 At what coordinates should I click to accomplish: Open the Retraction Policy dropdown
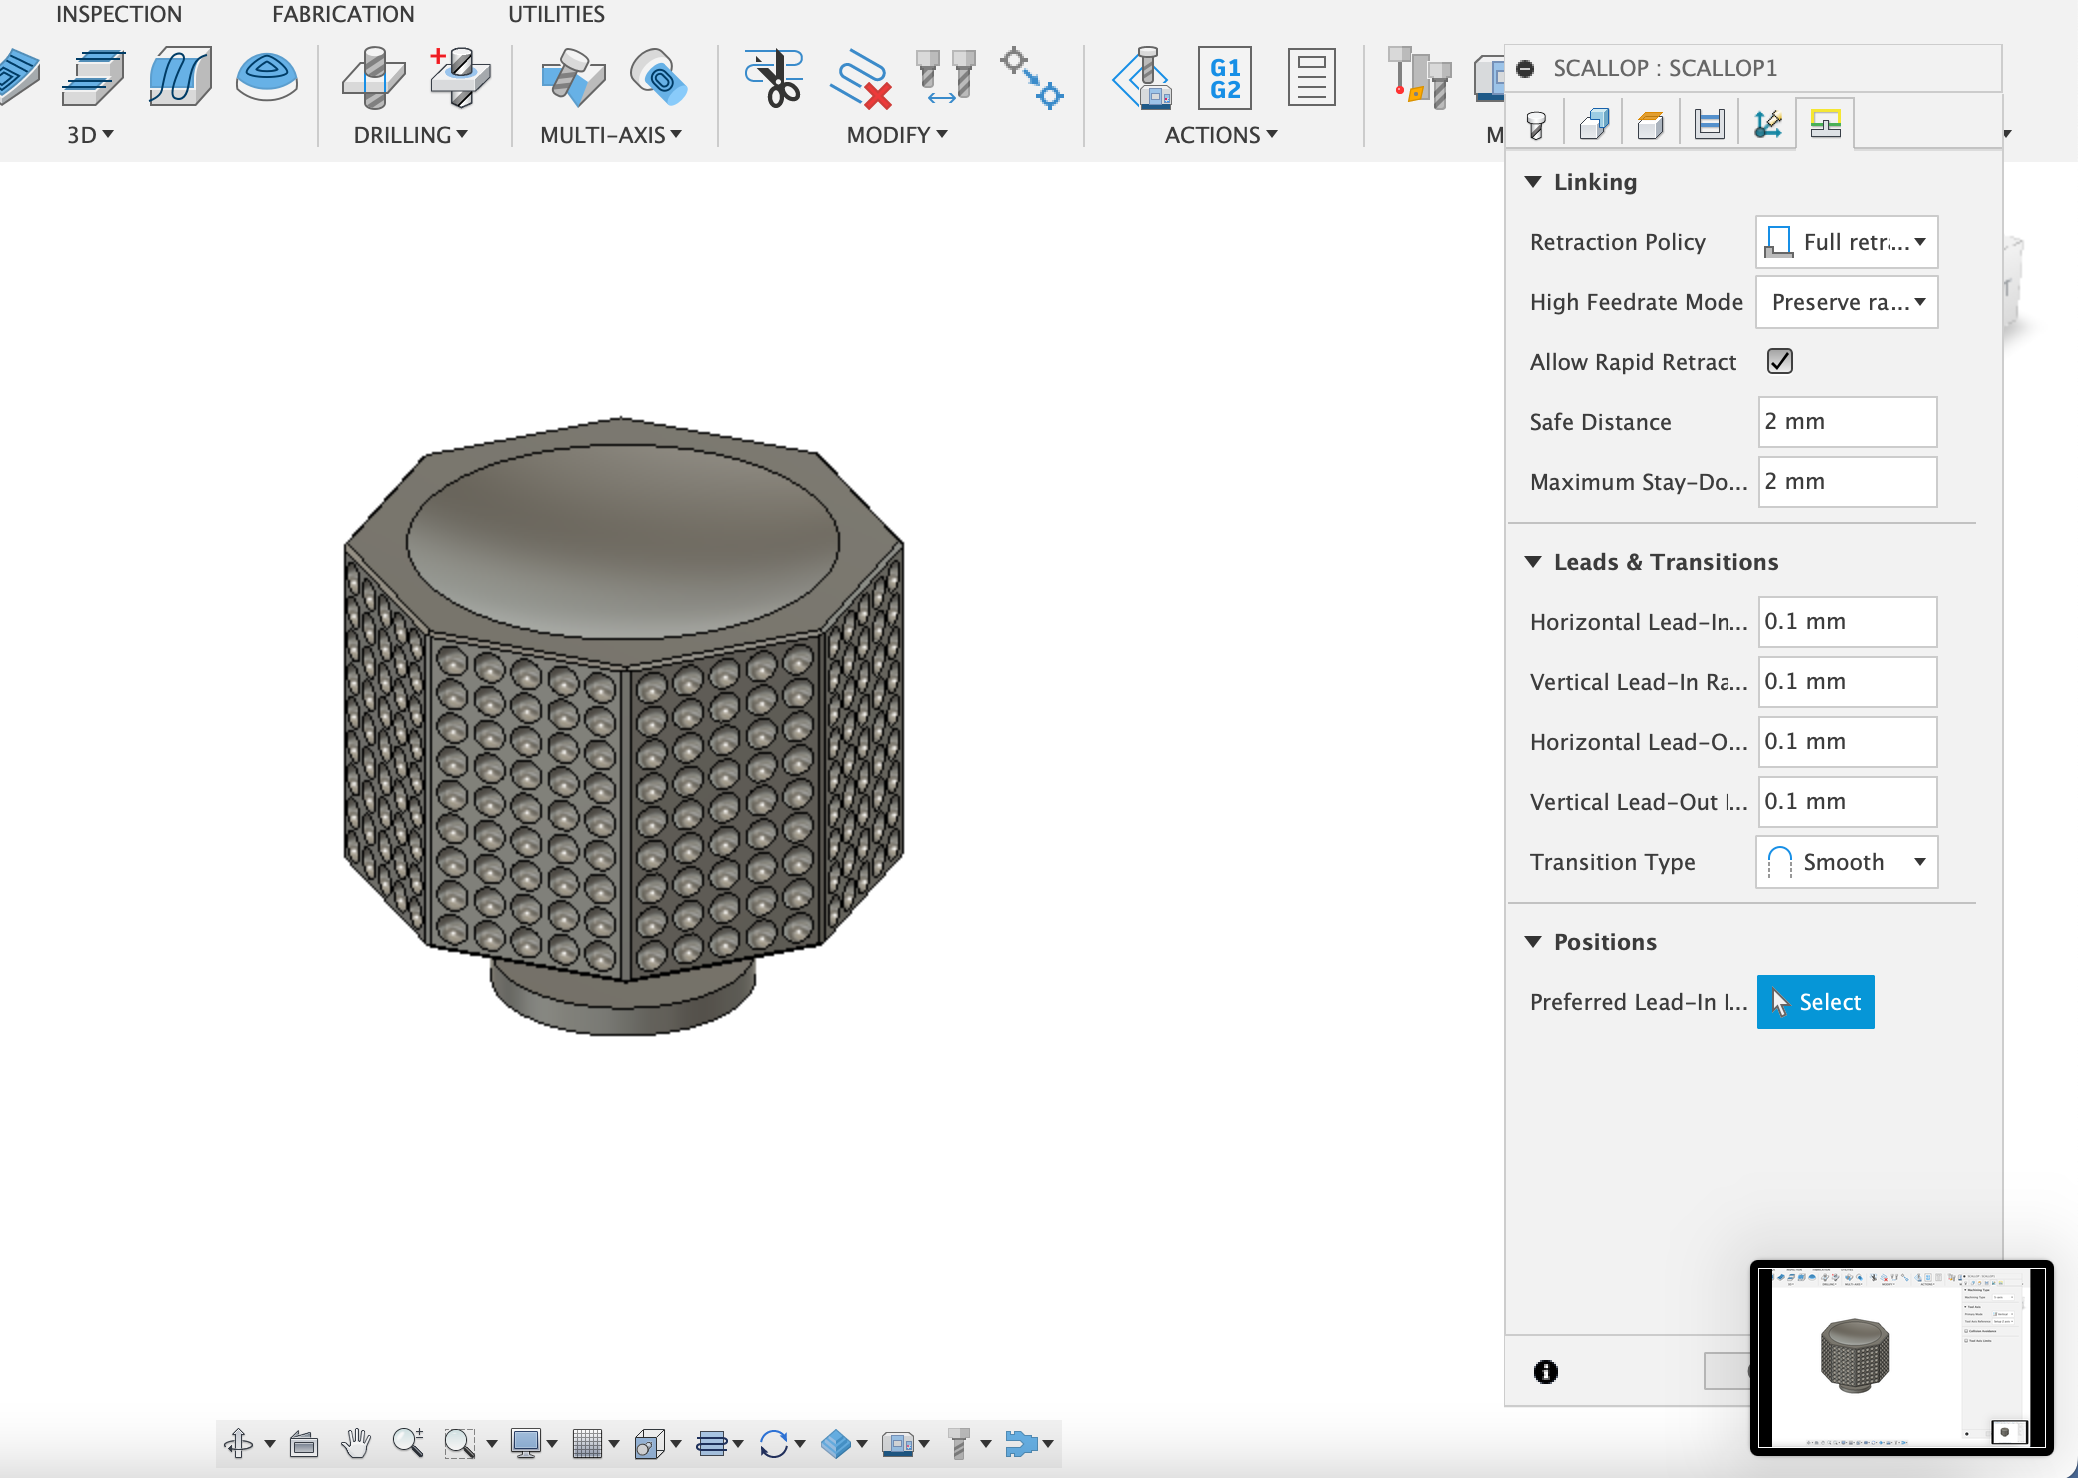[1846, 242]
